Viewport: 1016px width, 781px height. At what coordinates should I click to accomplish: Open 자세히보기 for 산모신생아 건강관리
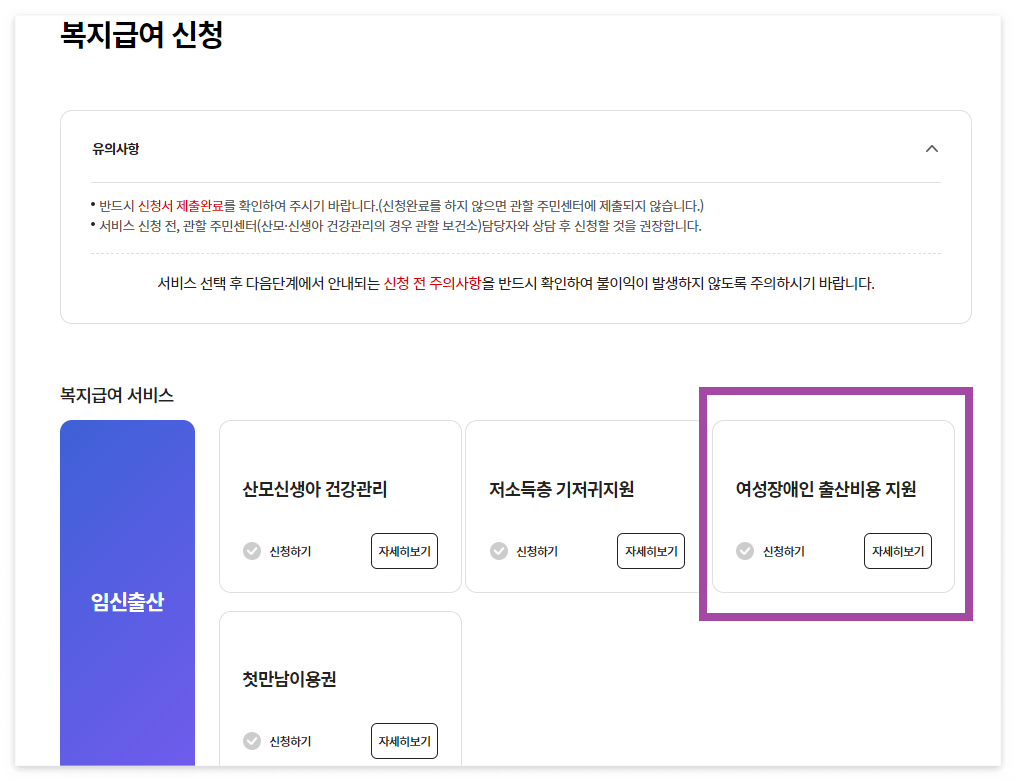(404, 551)
